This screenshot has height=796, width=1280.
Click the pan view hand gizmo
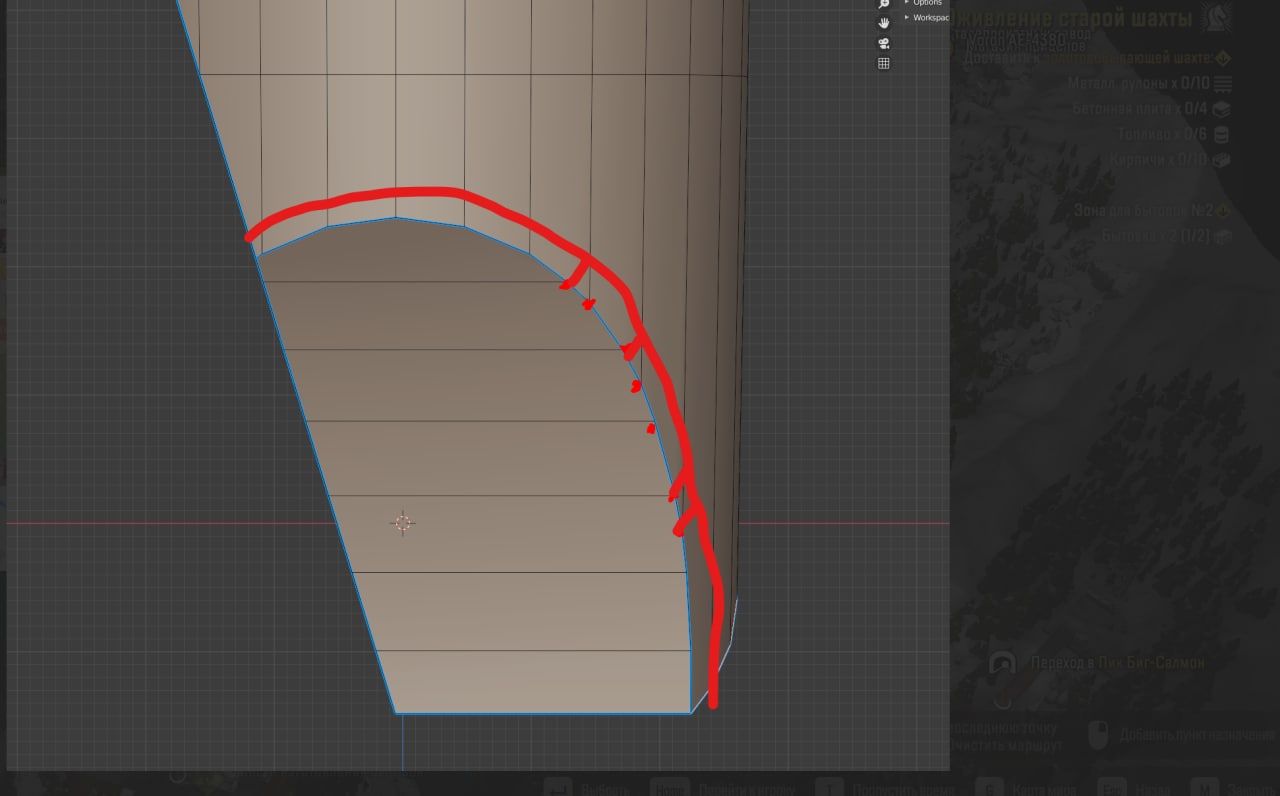pyautogui.click(x=884, y=23)
